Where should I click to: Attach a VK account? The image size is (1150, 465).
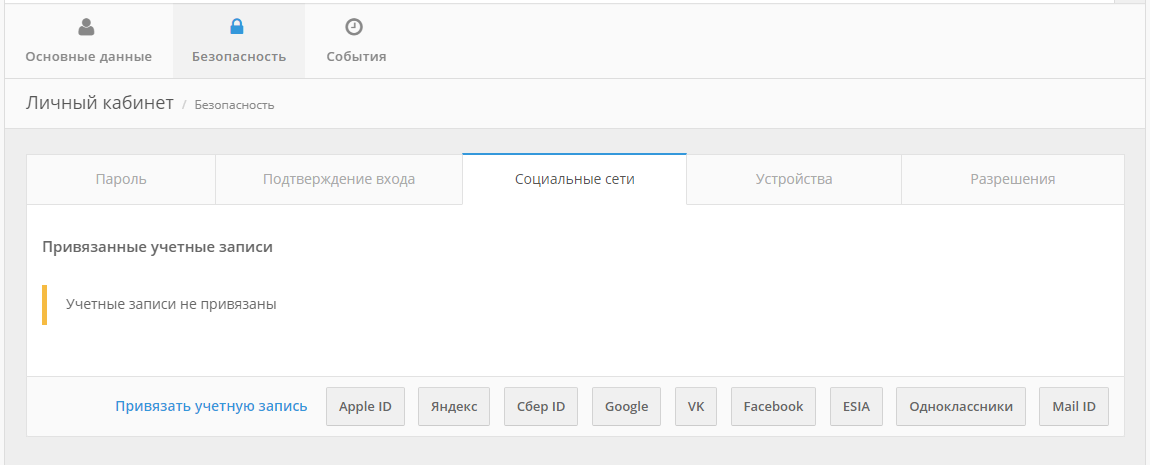(x=696, y=407)
